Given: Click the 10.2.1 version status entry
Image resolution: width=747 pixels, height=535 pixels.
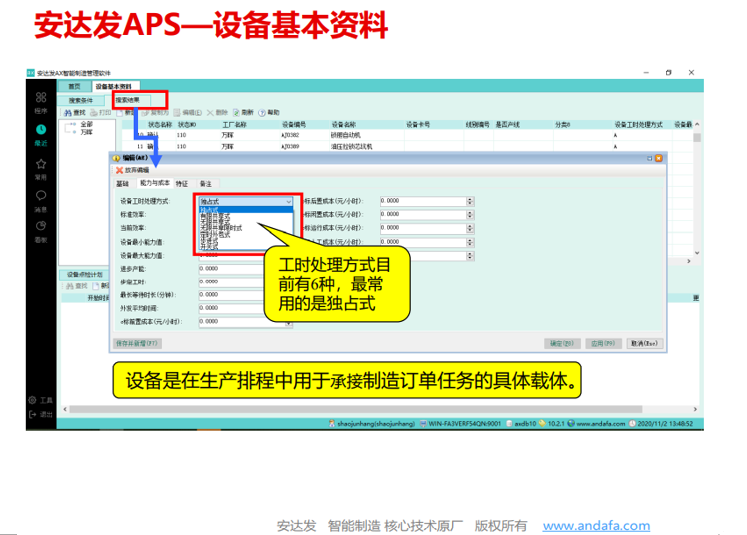Looking at the screenshot, I should 551,424.
